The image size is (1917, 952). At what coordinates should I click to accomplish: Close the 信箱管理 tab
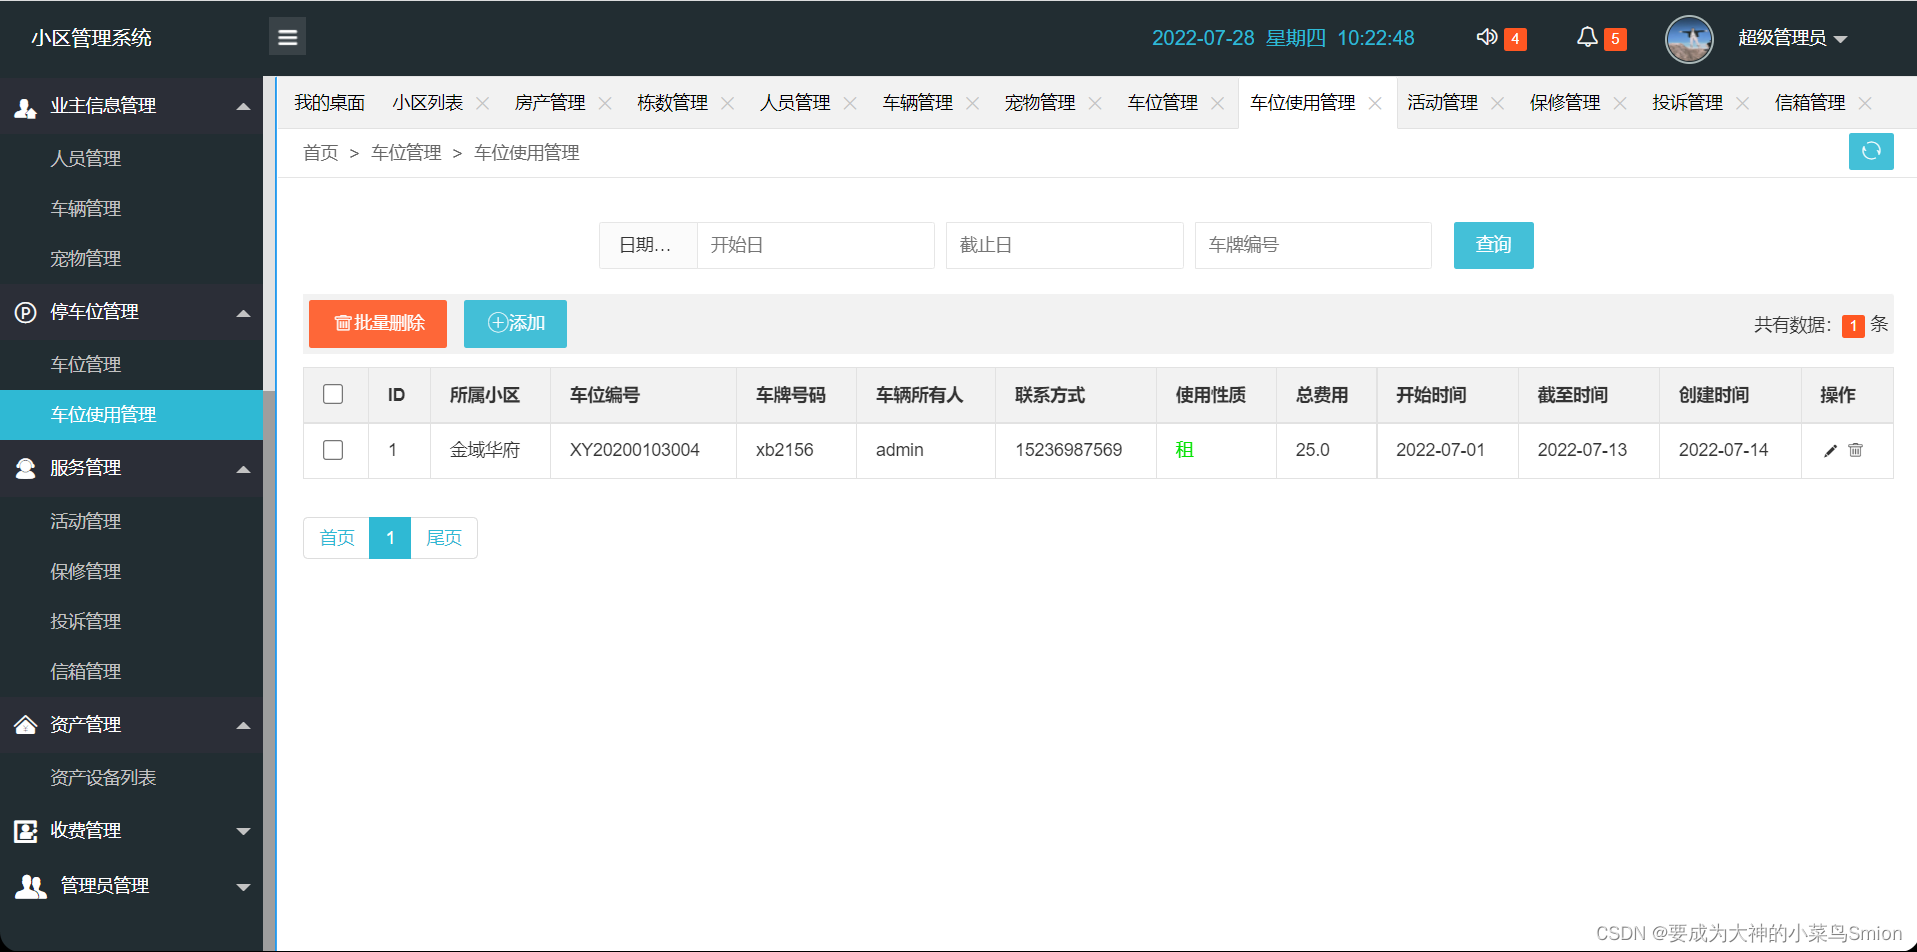tap(1865, 103)
